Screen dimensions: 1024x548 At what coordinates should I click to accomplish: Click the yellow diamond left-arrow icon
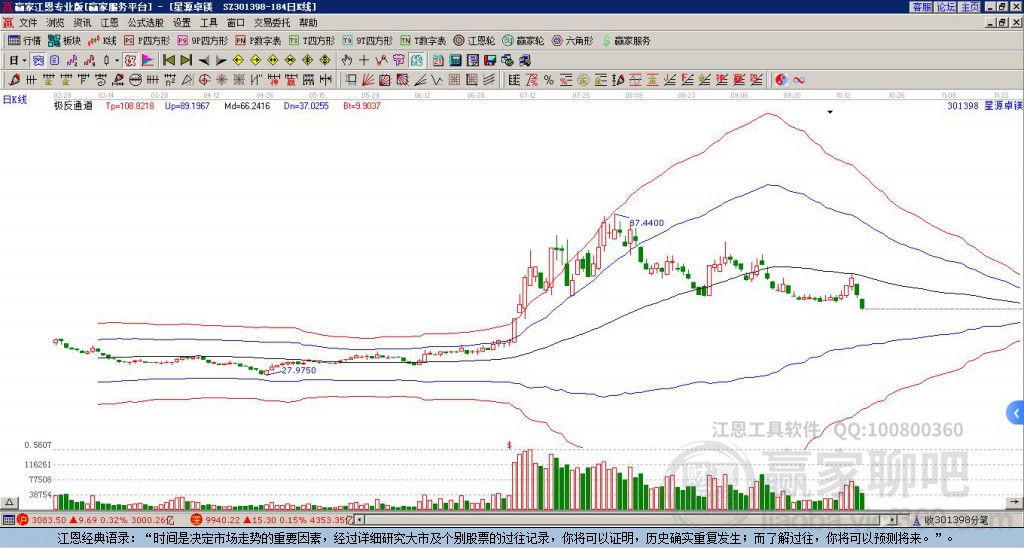238,61
